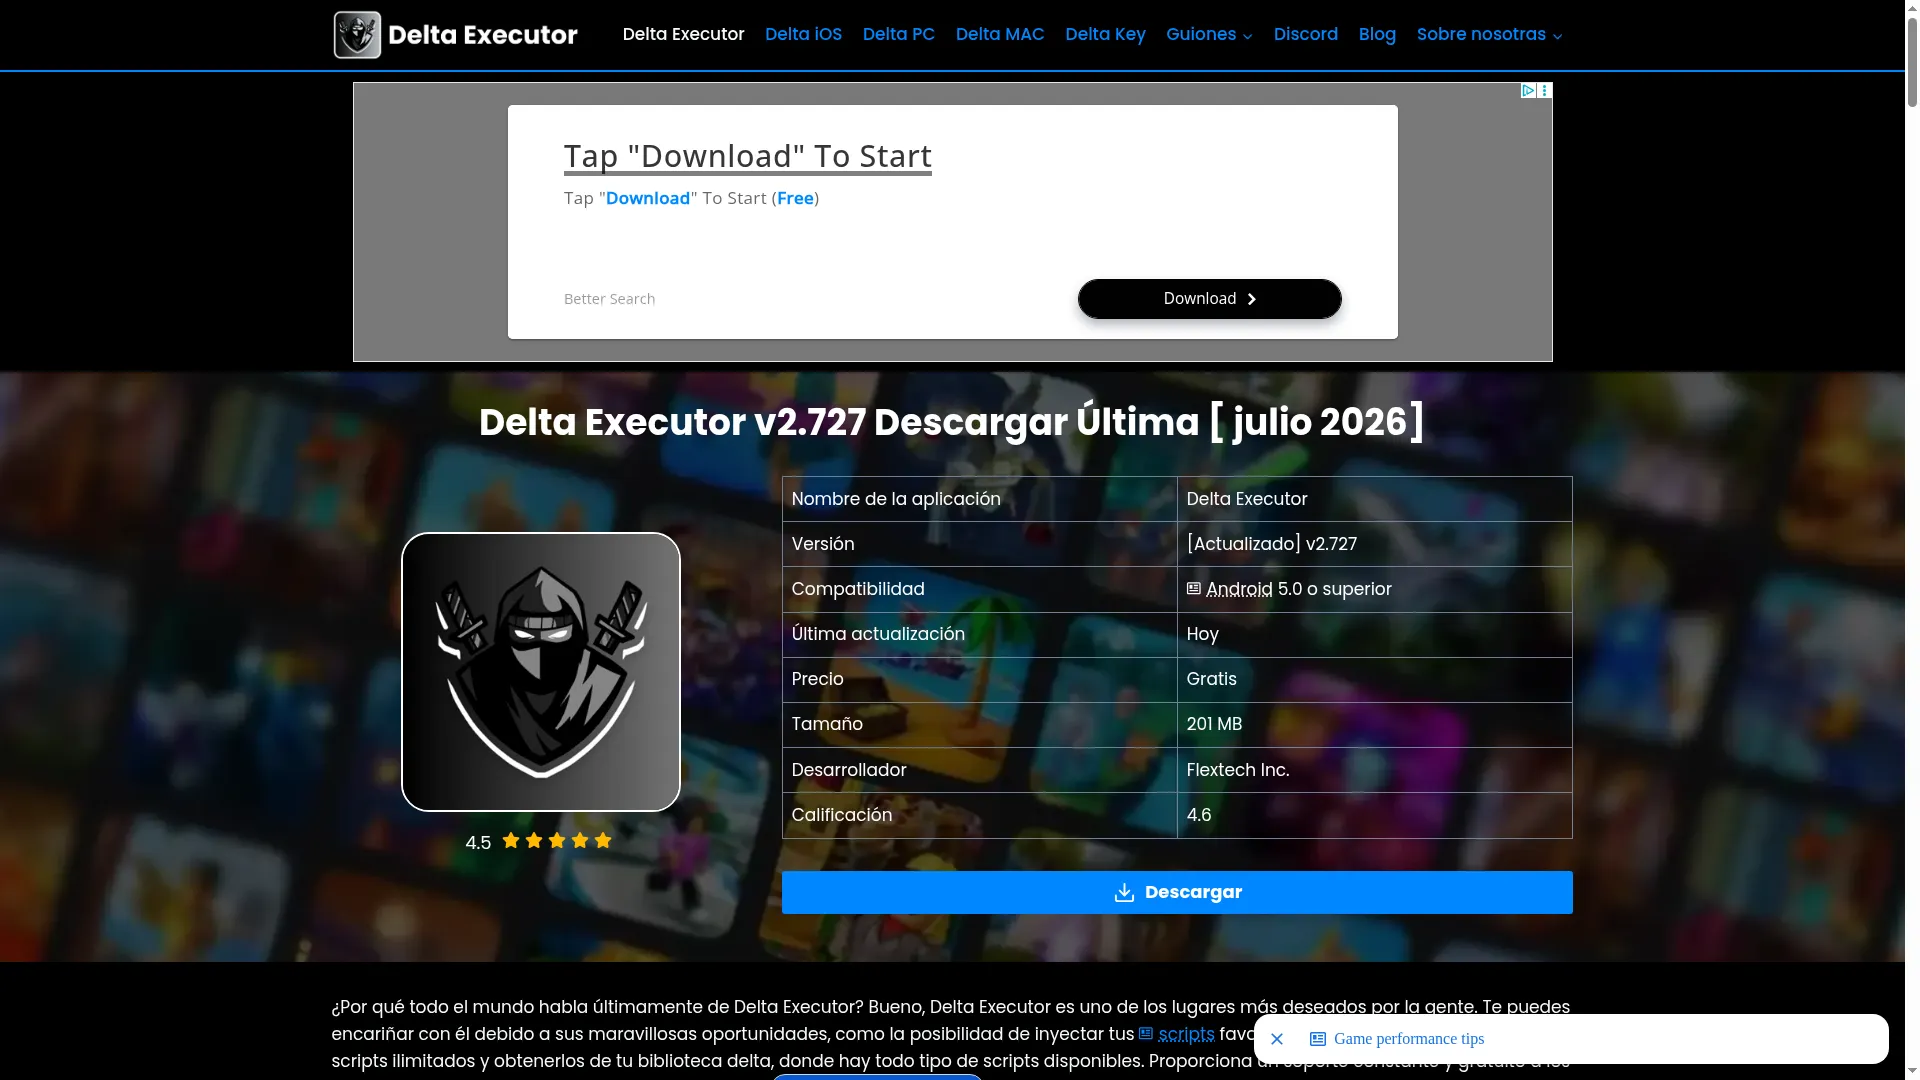Screen dimensions: 1920x1080
Task: Click the [Actualizado] v2.727 version cell
Action: click(x=1374, y=544)
